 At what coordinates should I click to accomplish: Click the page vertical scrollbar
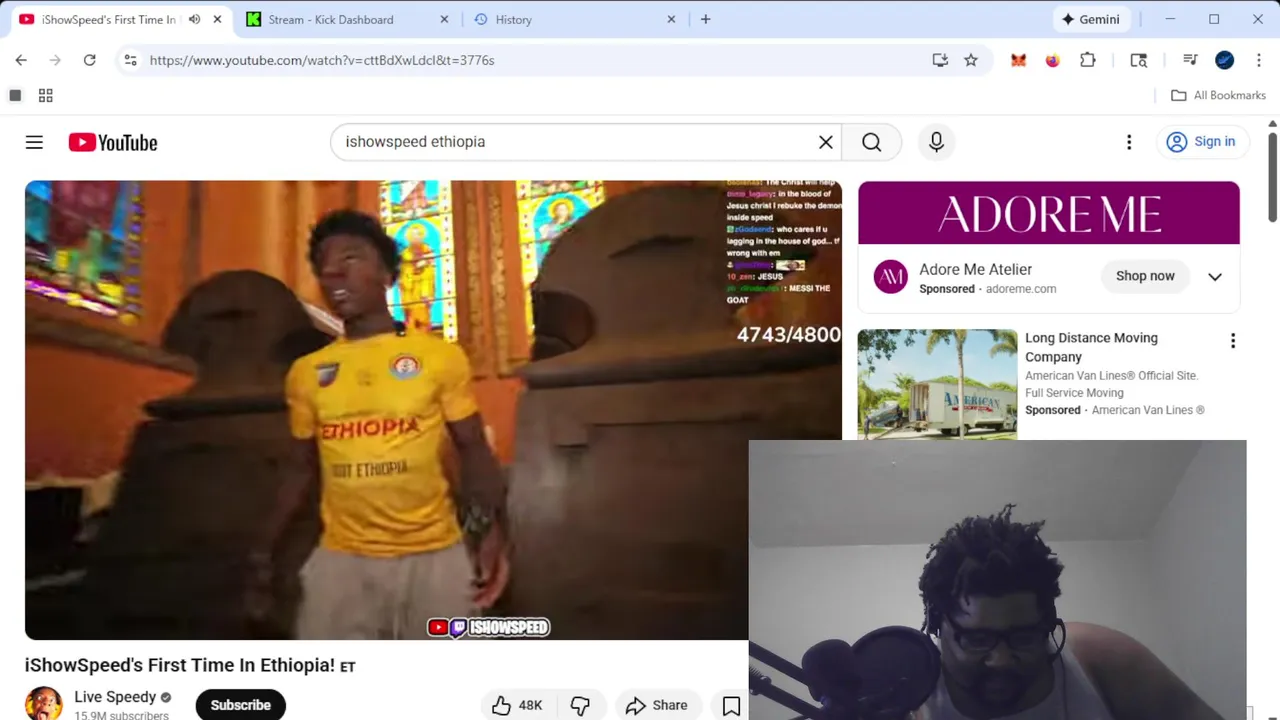coord(1273,176)
